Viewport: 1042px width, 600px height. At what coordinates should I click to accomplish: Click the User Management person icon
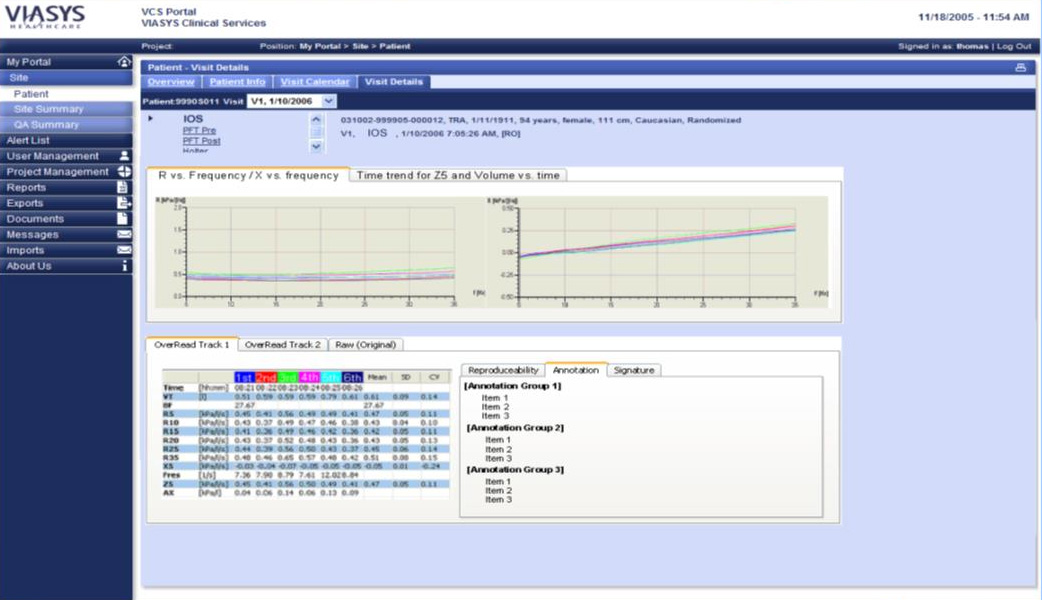[x=124, y=156]
